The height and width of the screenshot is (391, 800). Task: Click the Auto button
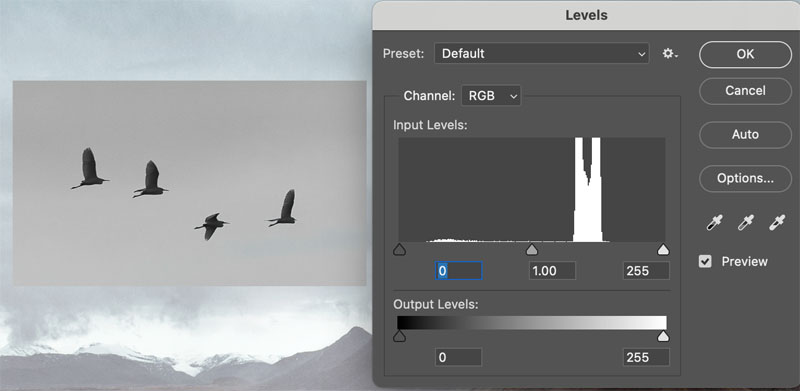click(x=745, y=135)
